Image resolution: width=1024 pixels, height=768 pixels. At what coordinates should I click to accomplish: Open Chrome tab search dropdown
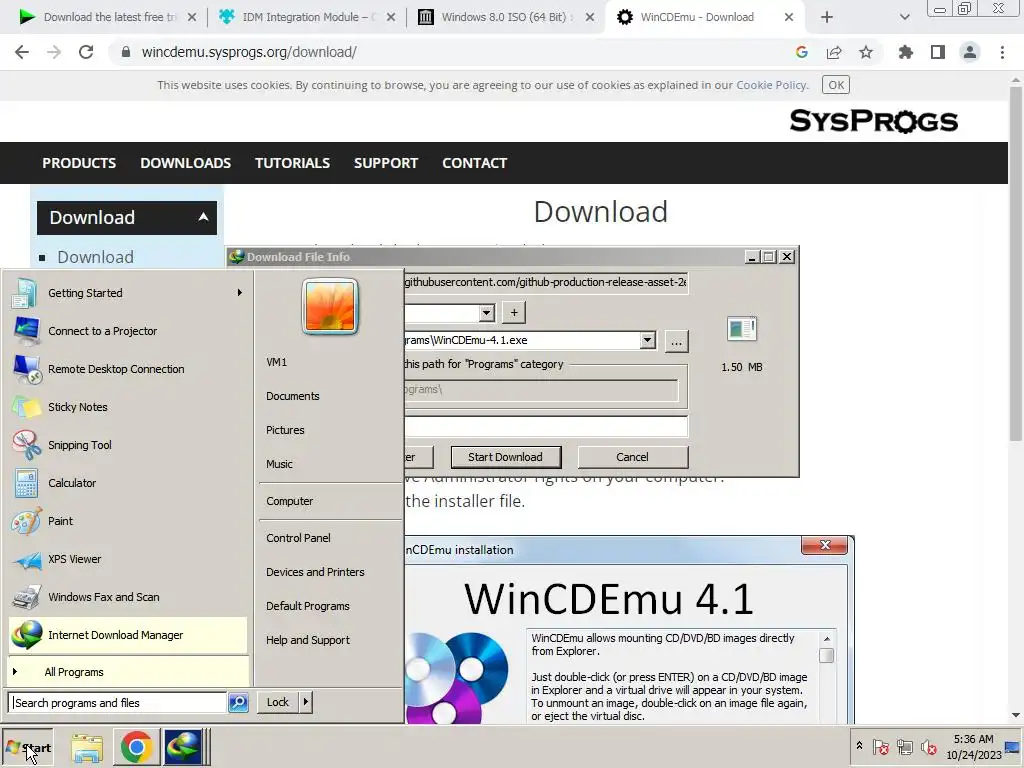(x=904, y=18)
